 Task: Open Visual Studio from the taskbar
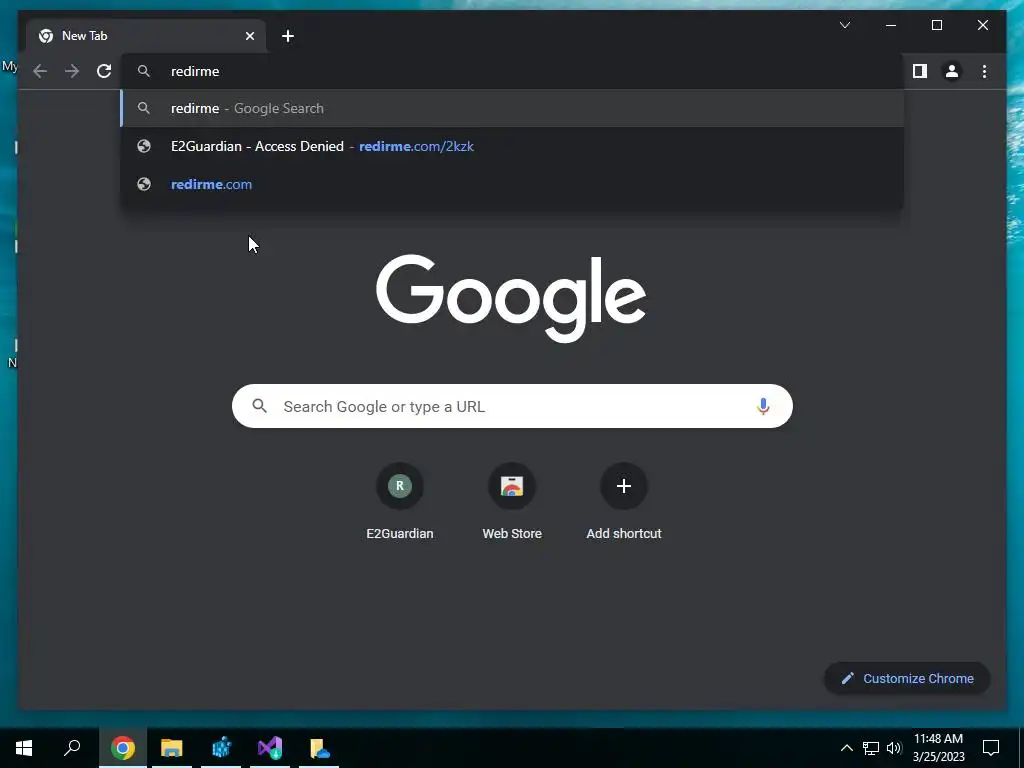coord(270,748)
